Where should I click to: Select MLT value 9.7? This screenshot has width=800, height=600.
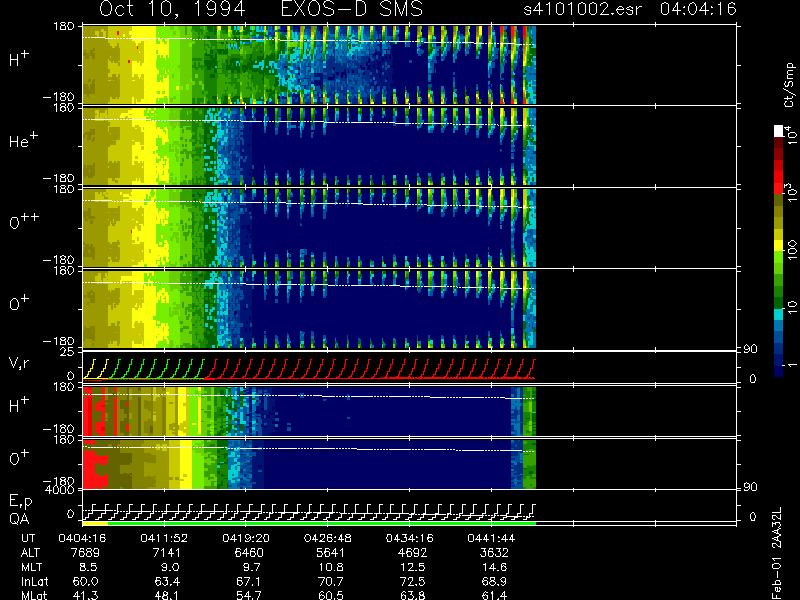252,567
